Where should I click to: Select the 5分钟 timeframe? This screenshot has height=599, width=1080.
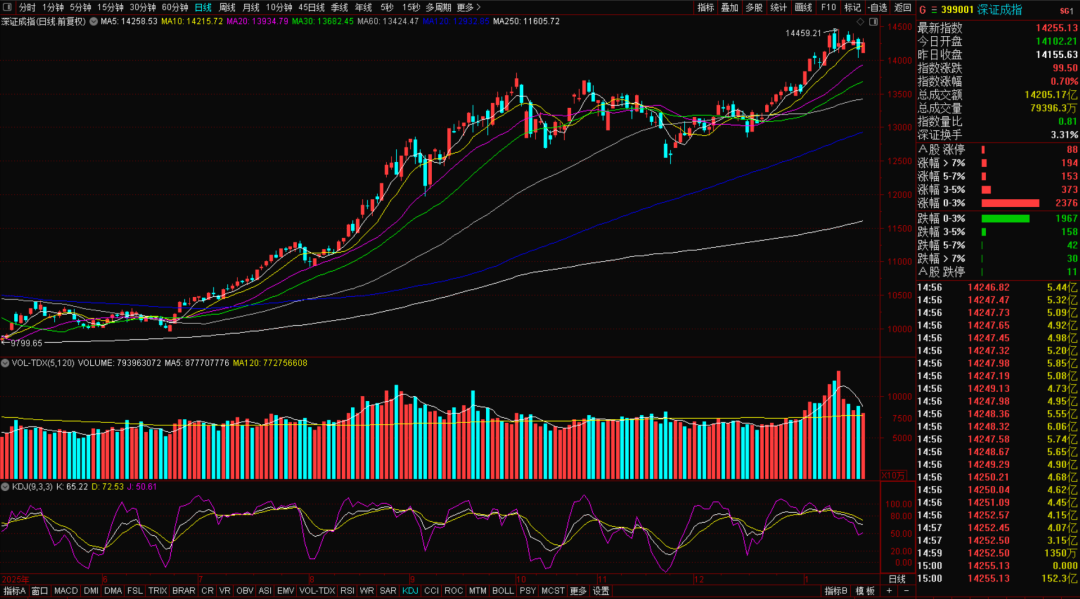coord(80,7)
